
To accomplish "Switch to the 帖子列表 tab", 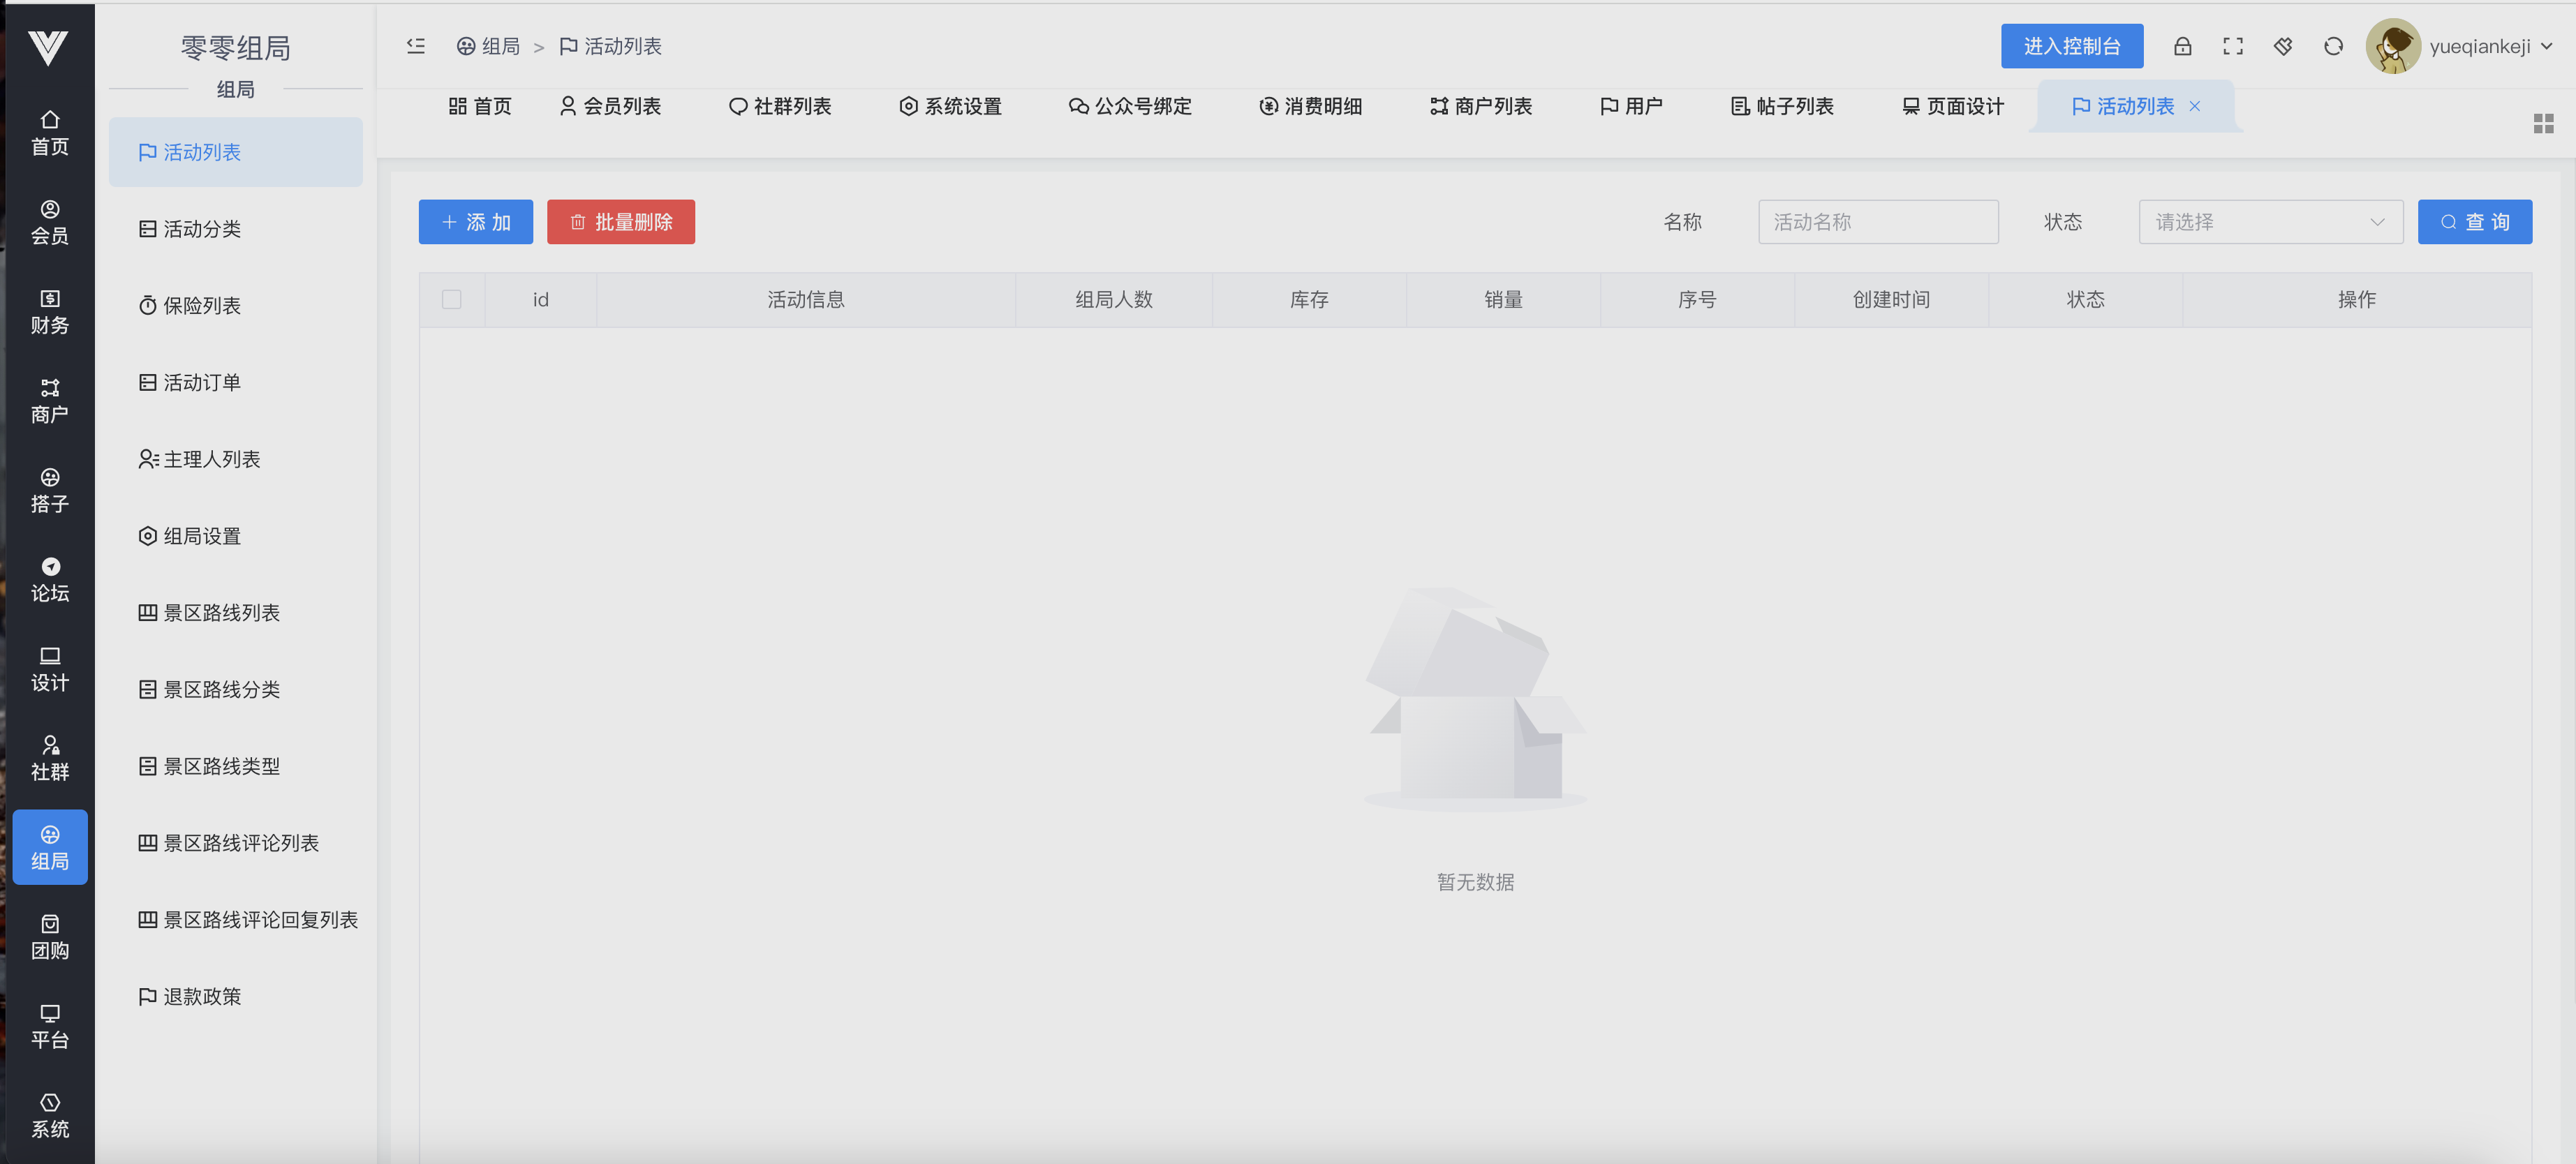I will (1782, 106).
